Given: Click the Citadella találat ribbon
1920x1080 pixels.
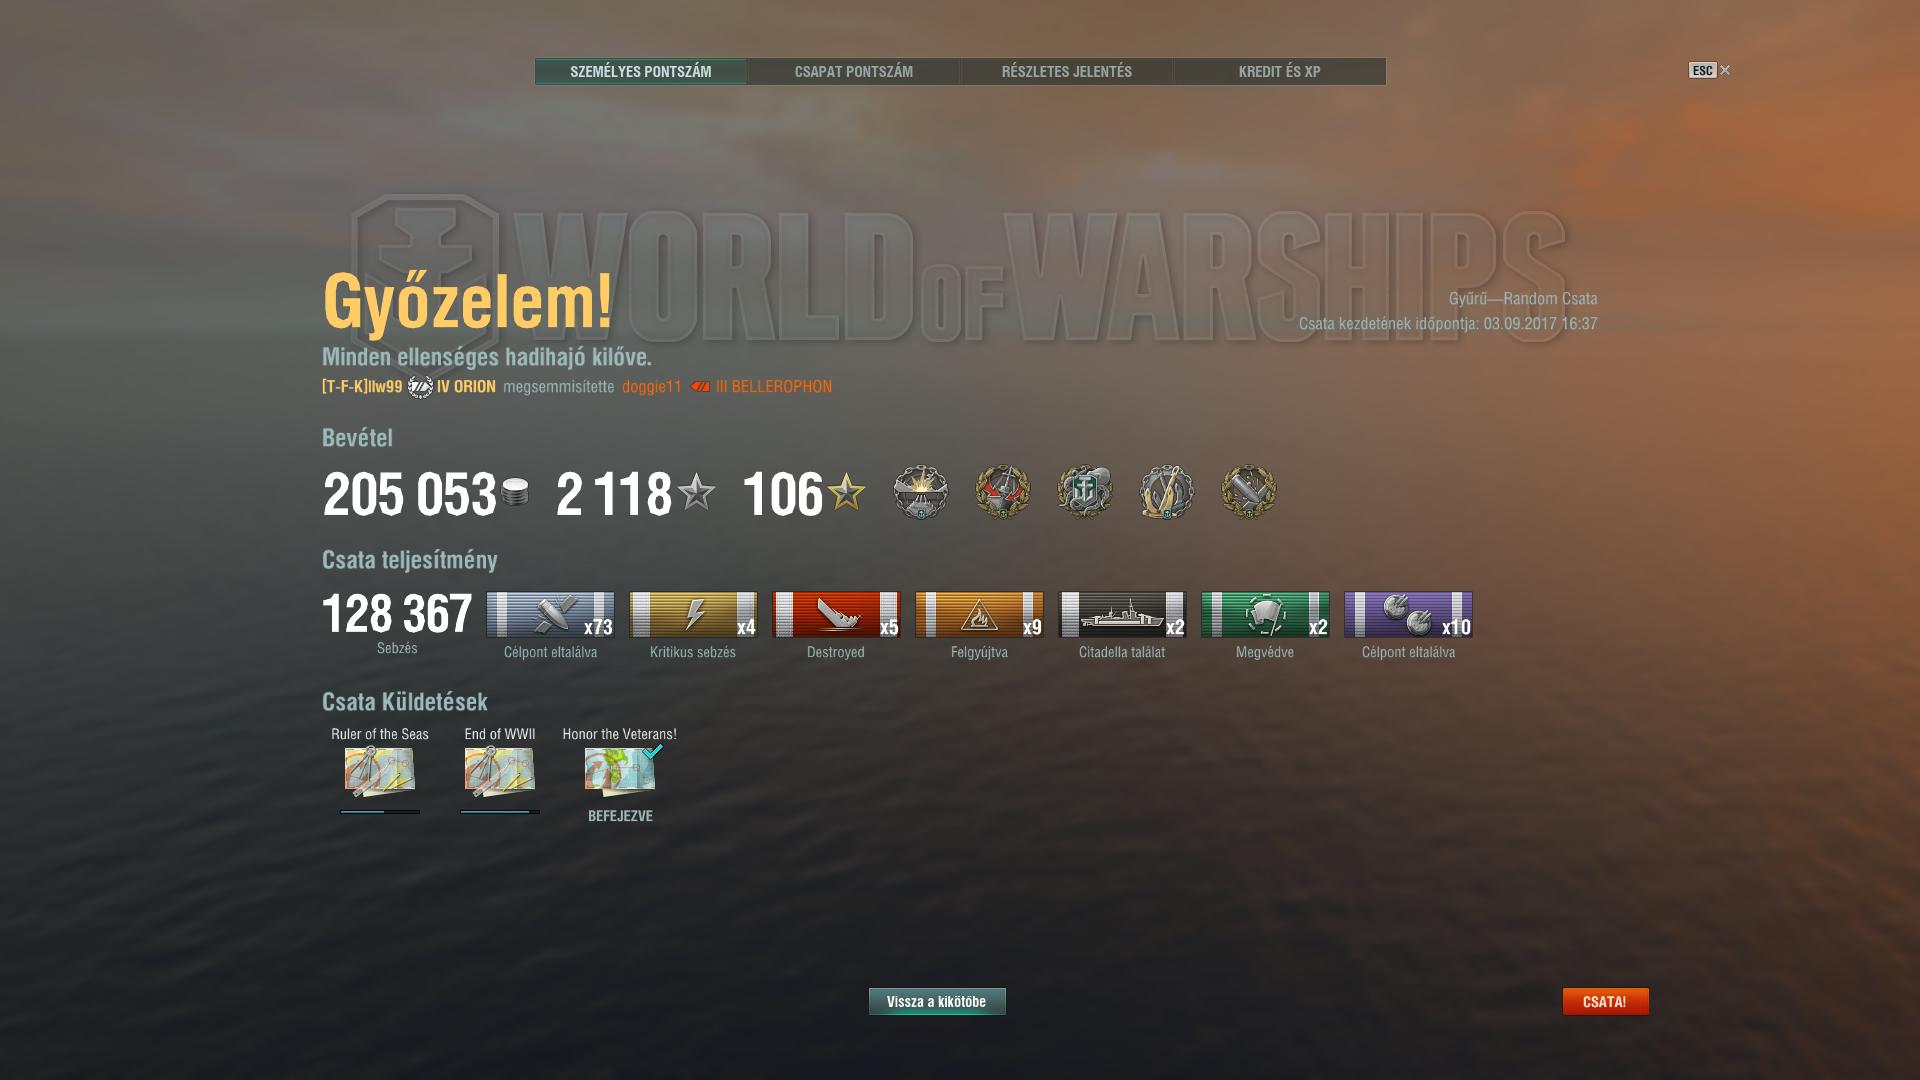Looking at the screenshot, I should 1122,614.
